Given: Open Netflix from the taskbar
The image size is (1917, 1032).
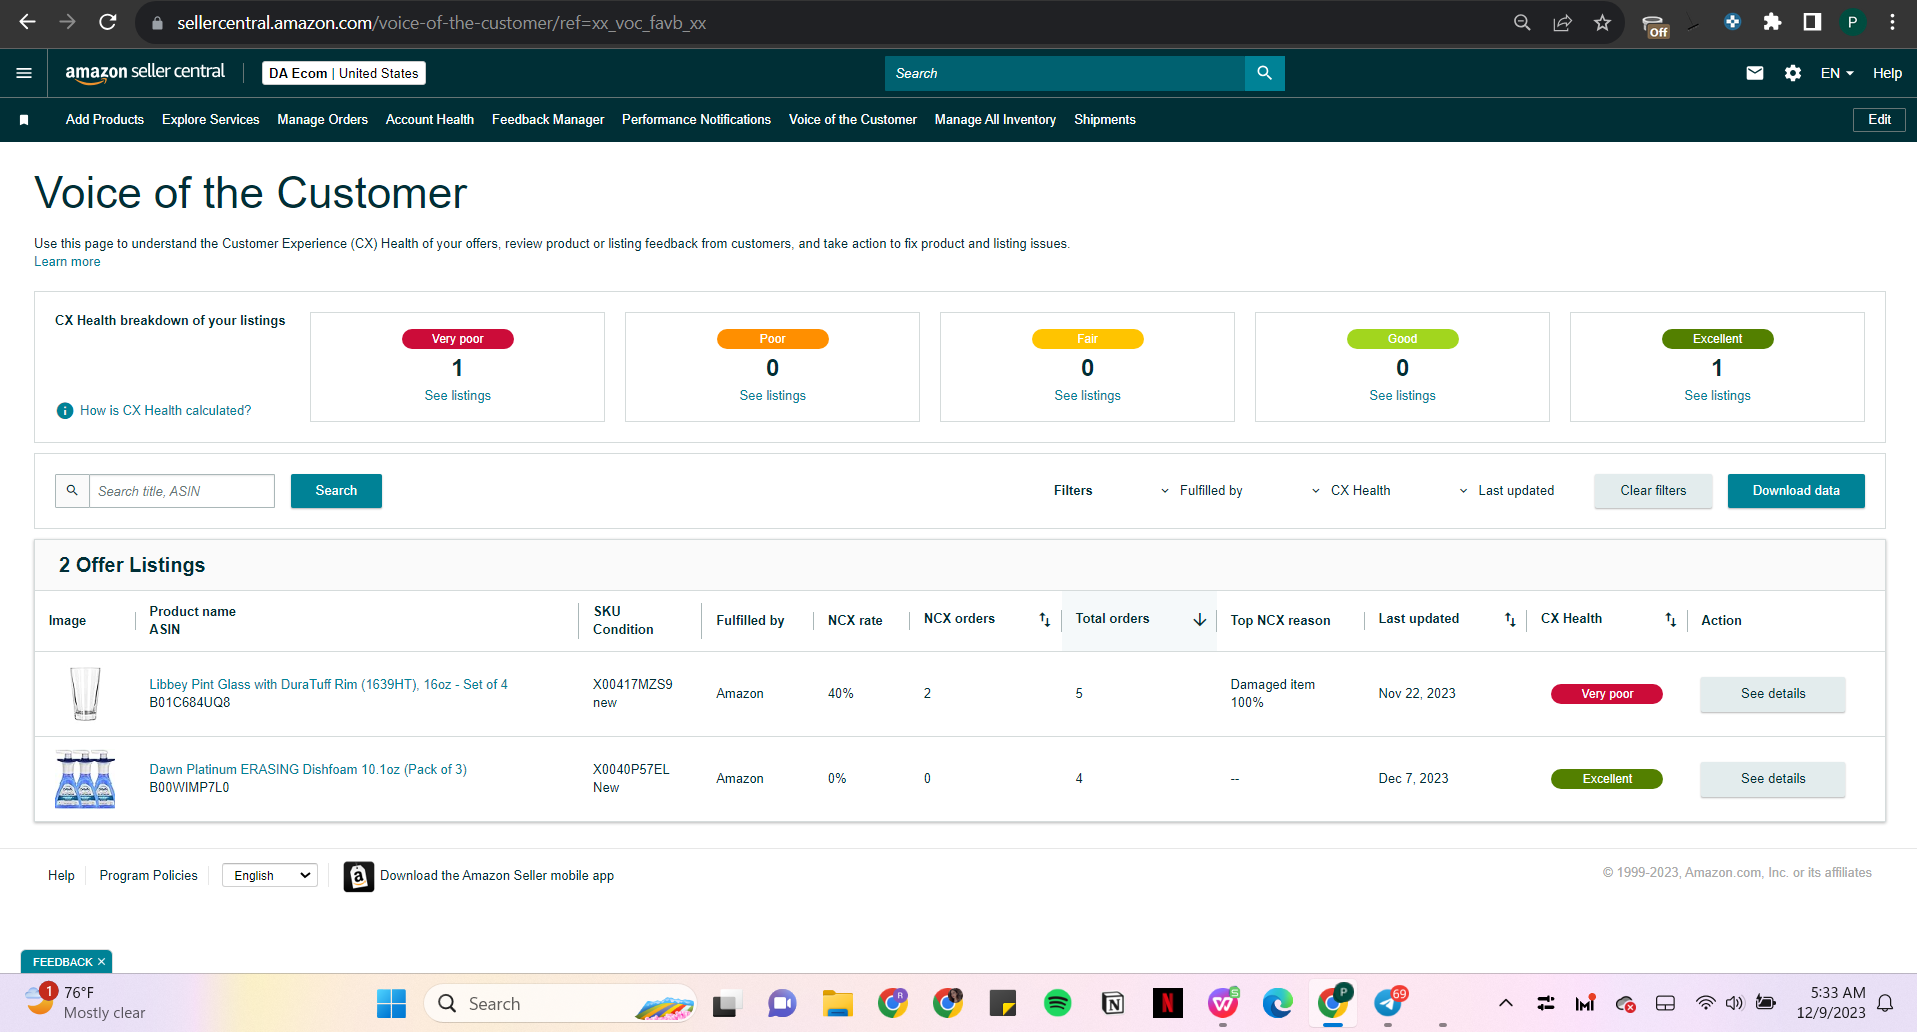Looking at the screenshot, I should click(1167, 1003).
